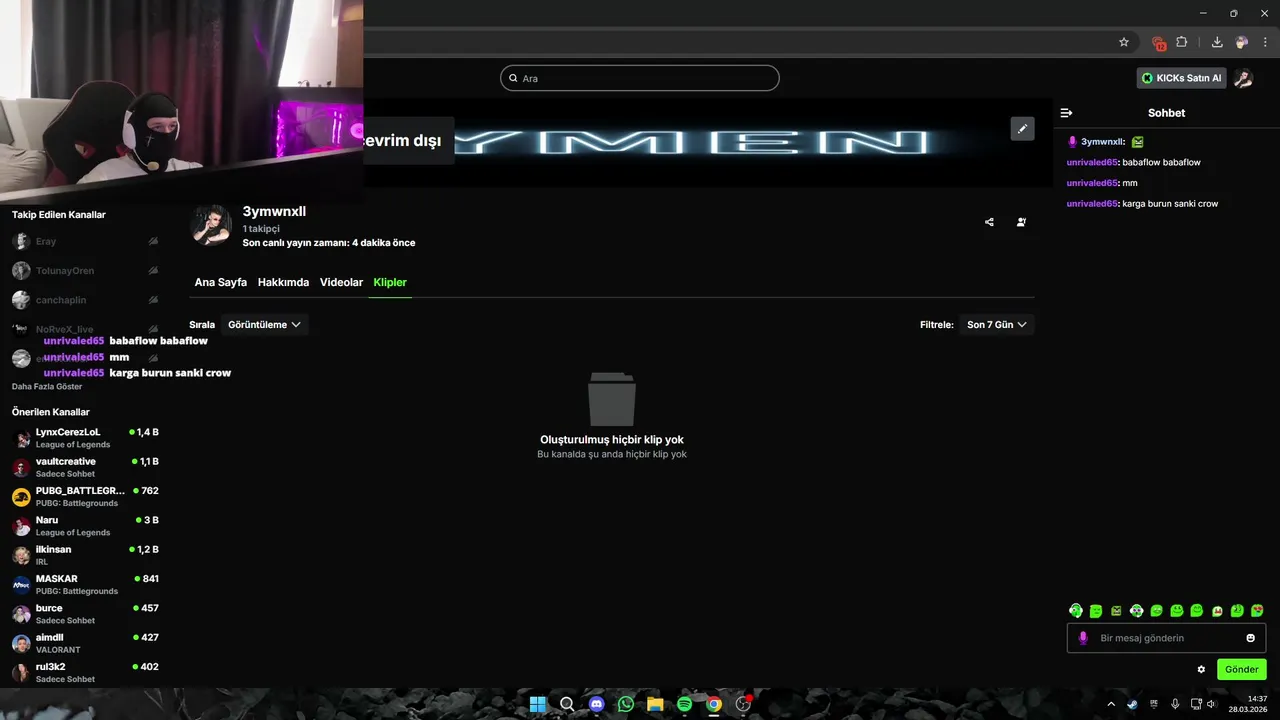Open WhatsApp from the taskbar

(626, 704)
